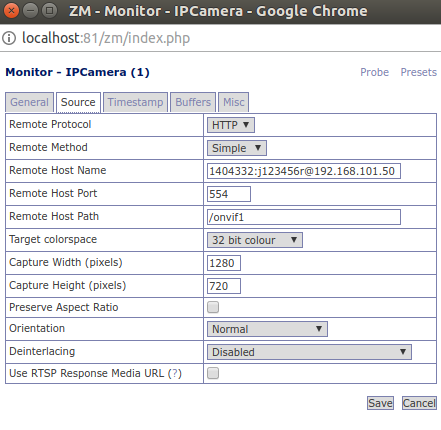Switch to the Timestamp tab

pos(135,102)
